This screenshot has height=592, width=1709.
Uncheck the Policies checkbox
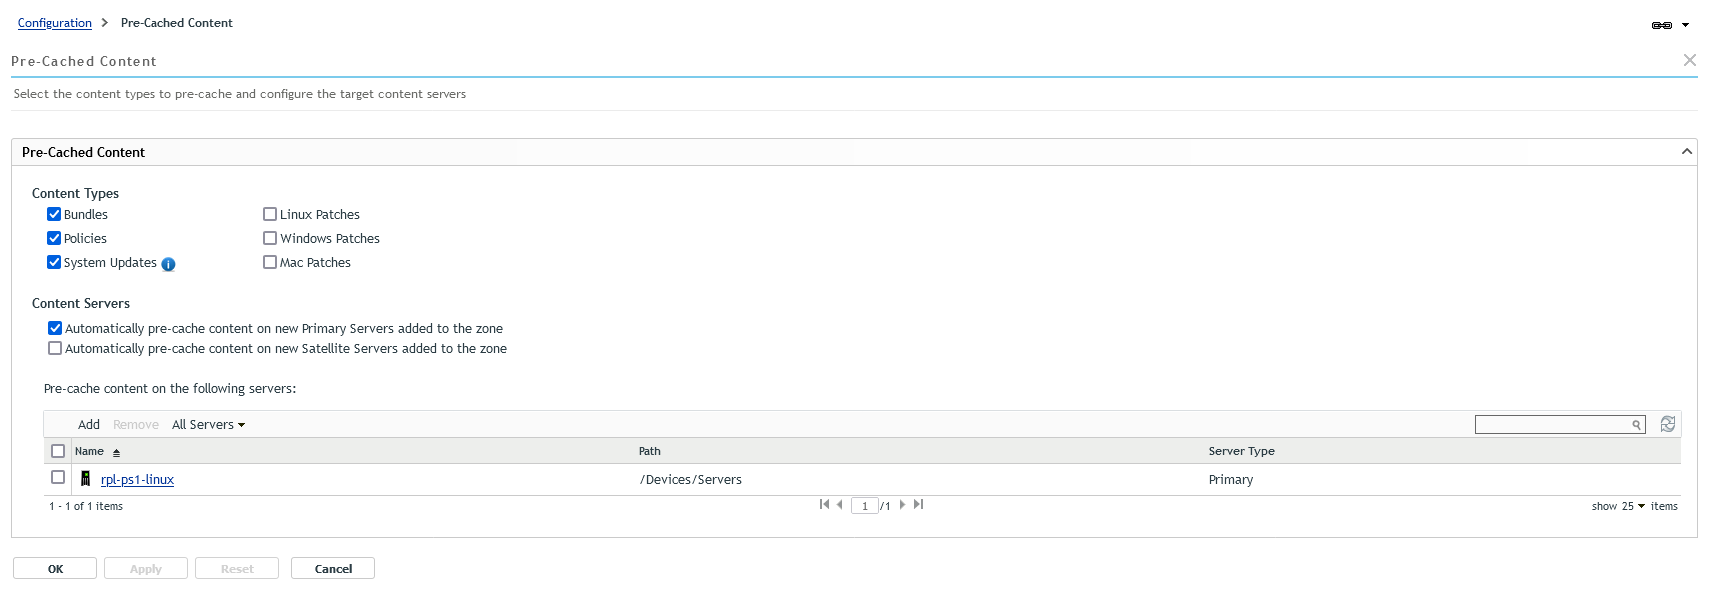tap(54, 238)
